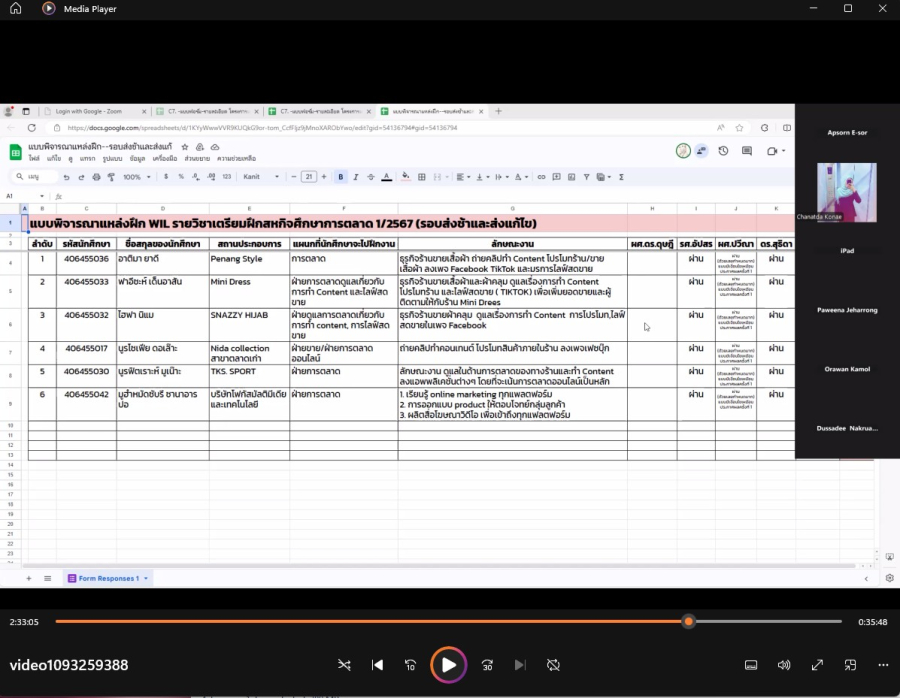Toggle the filter funnel icon
900x698 pixels.
pos(586,177)
